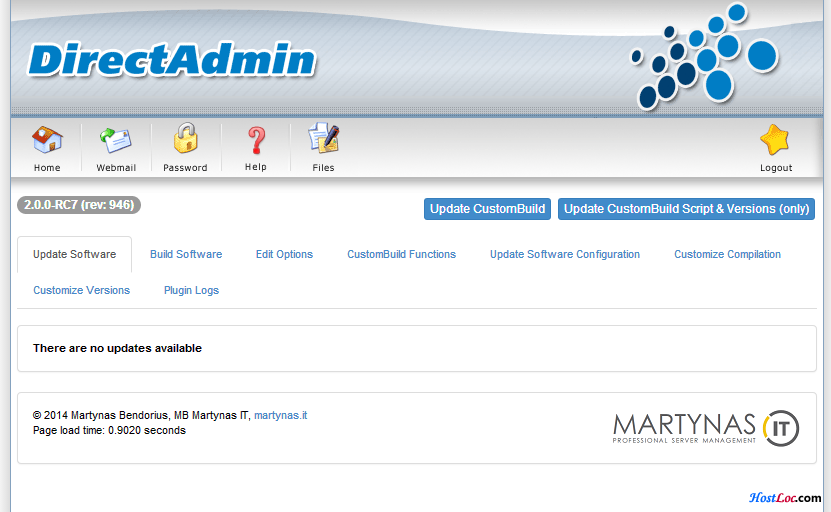The width and height of the screenshot is (831, 512).
Task: Open the Edit Options tab
Action: (x=284, y=254)
